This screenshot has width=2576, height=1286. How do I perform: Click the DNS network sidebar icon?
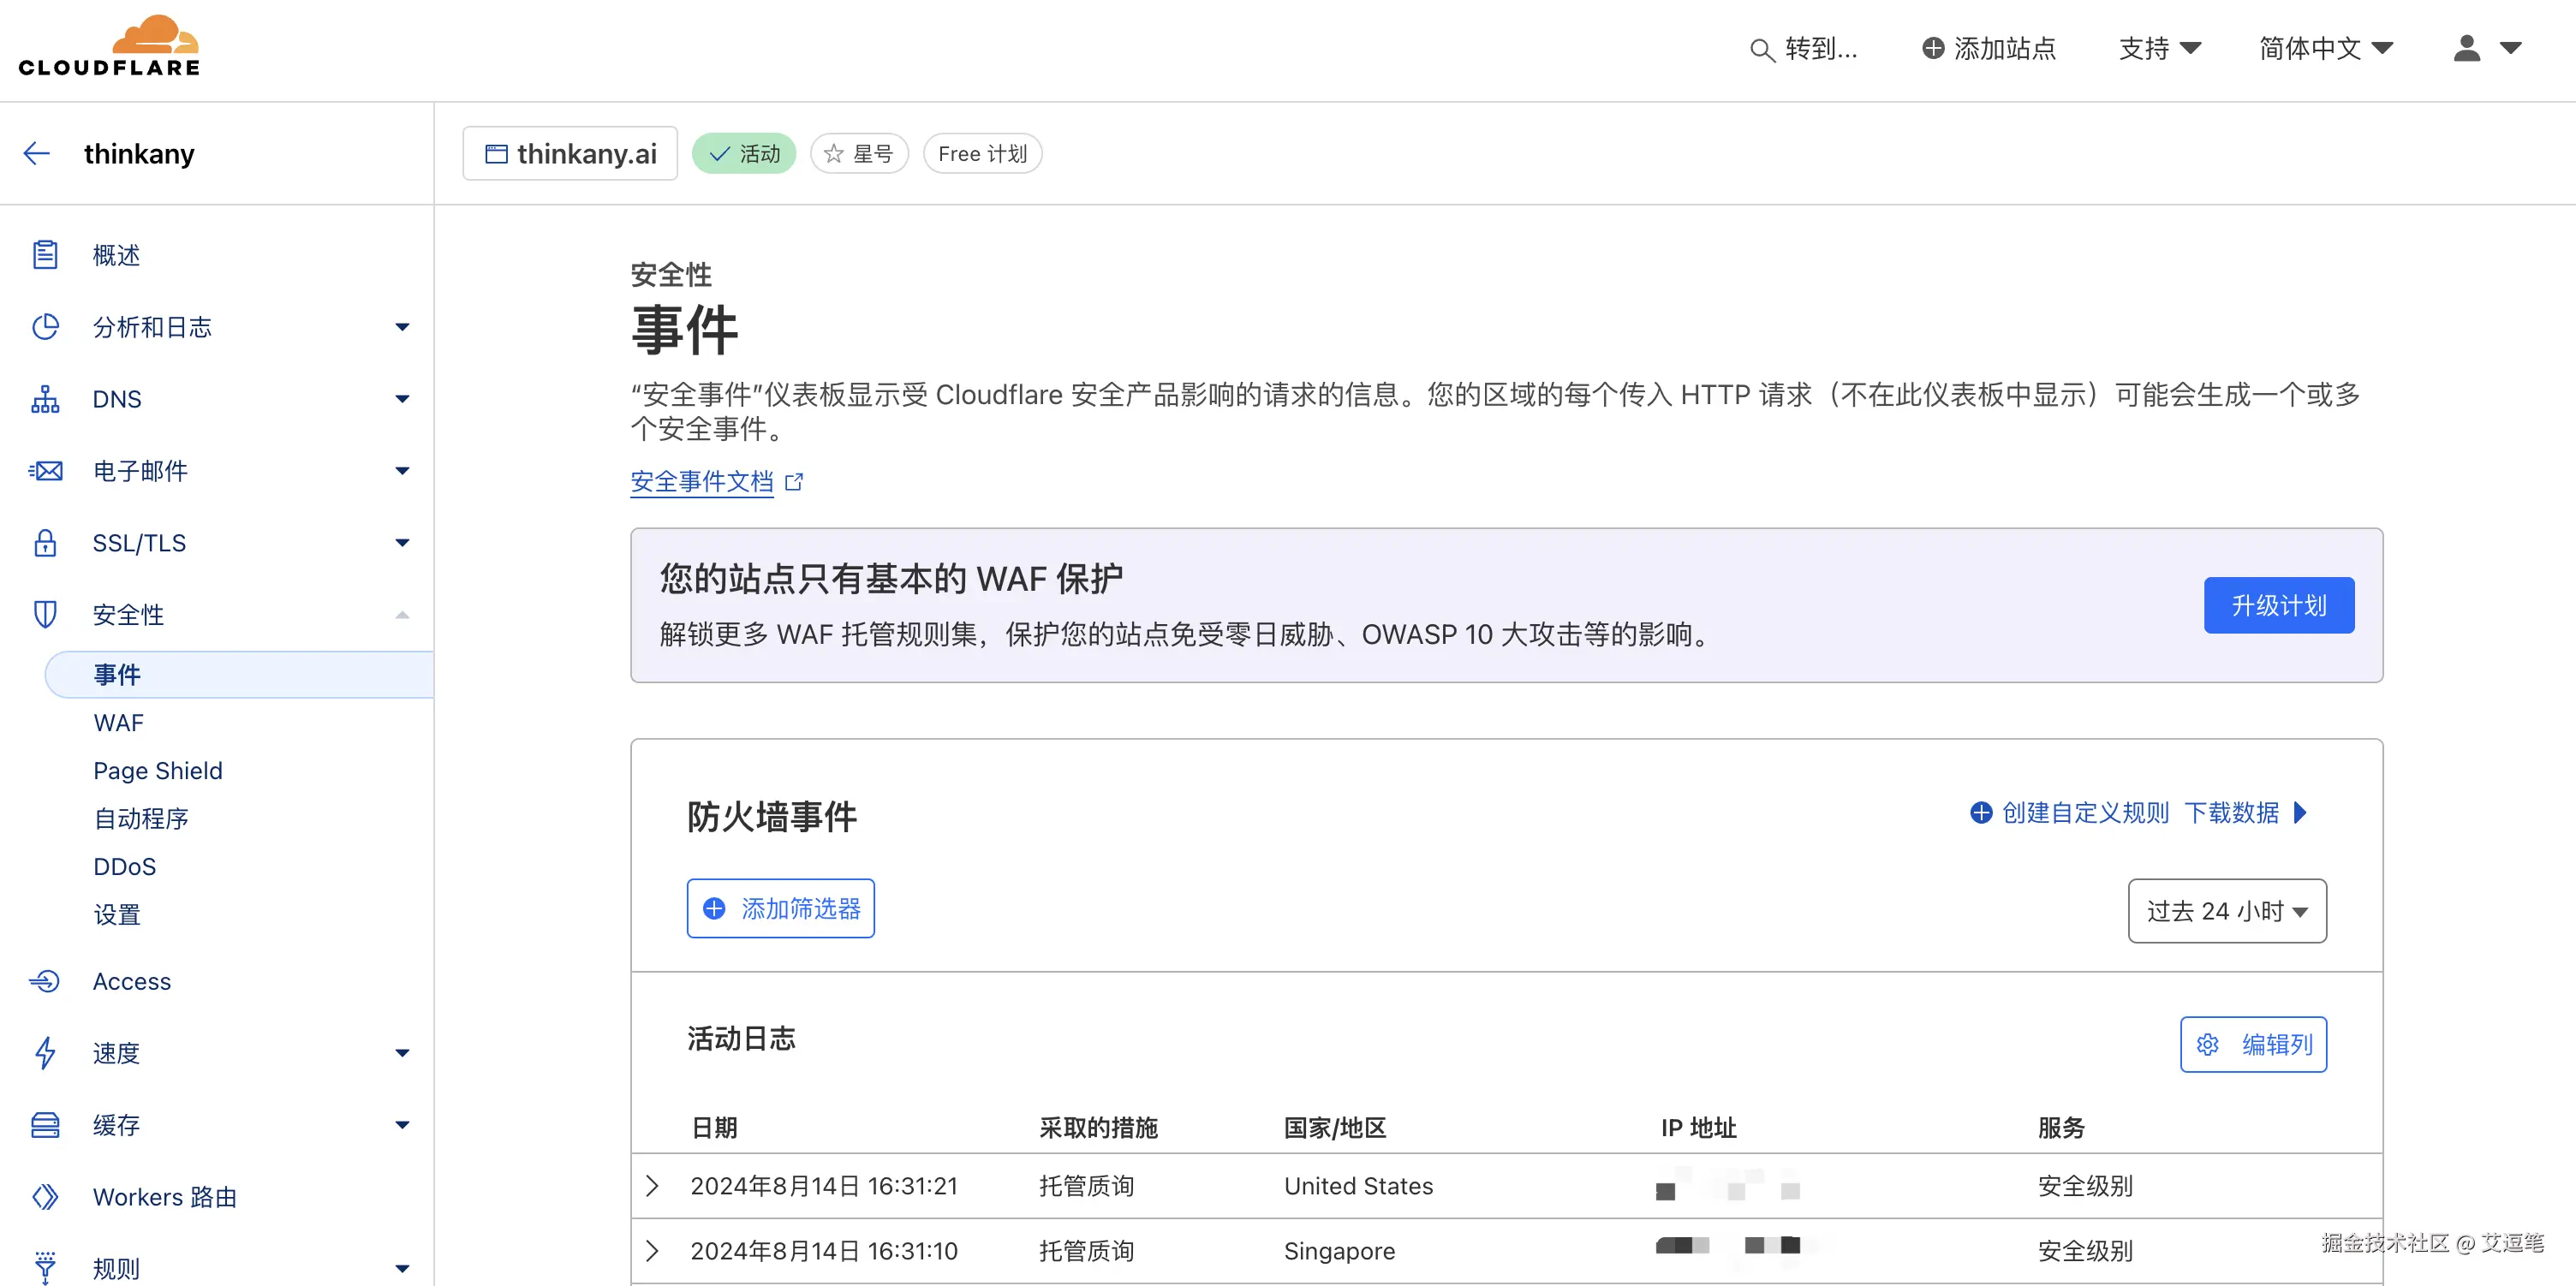click(x=45, y=399)
